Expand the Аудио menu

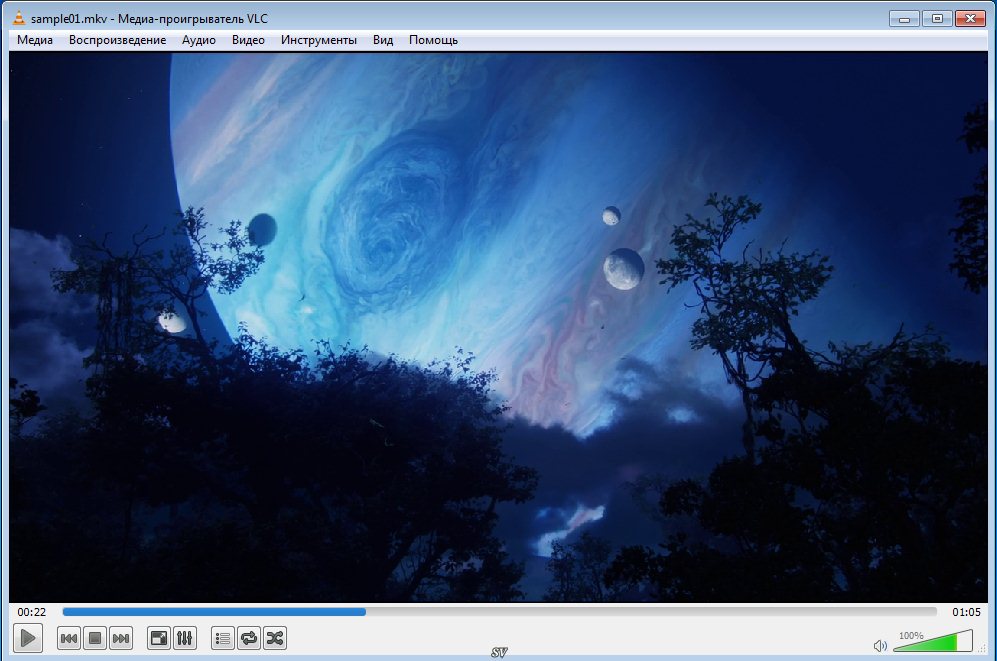(x=199, y=40)
